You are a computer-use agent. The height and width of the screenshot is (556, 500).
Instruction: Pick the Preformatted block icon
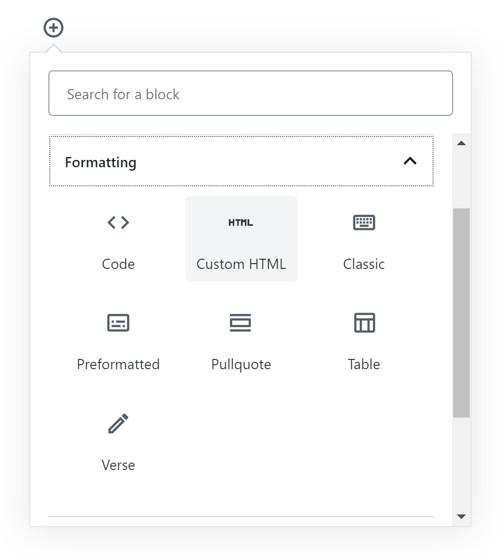[118, 323]
